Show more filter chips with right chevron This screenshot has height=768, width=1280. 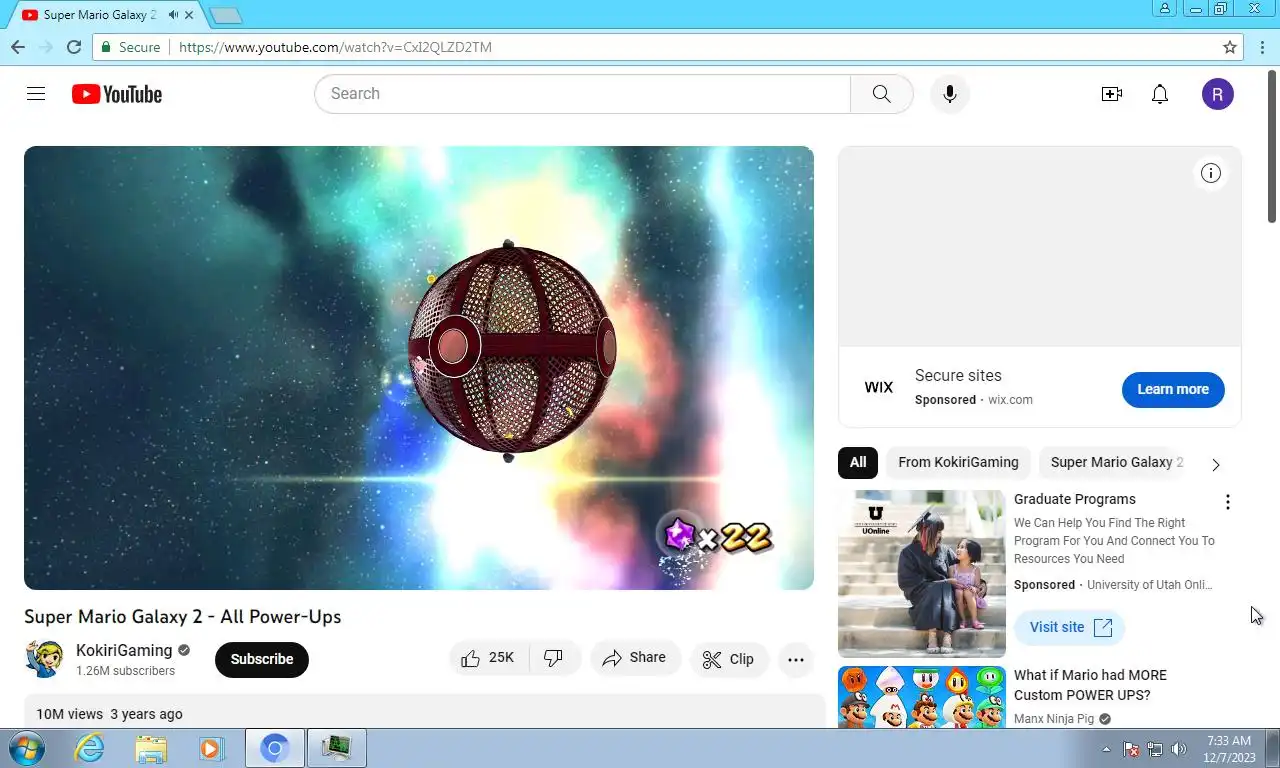pos(1216,464)
